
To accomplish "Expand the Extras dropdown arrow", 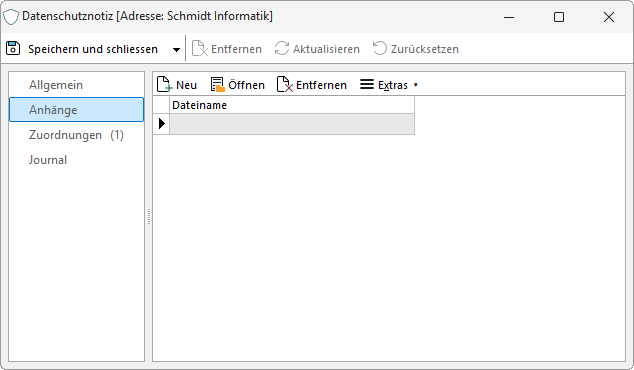I will point(416,85).
